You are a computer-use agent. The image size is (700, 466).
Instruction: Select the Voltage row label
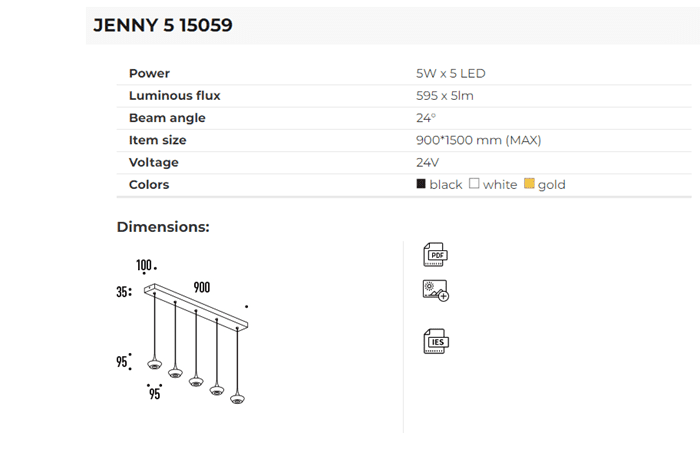point(154,162)
